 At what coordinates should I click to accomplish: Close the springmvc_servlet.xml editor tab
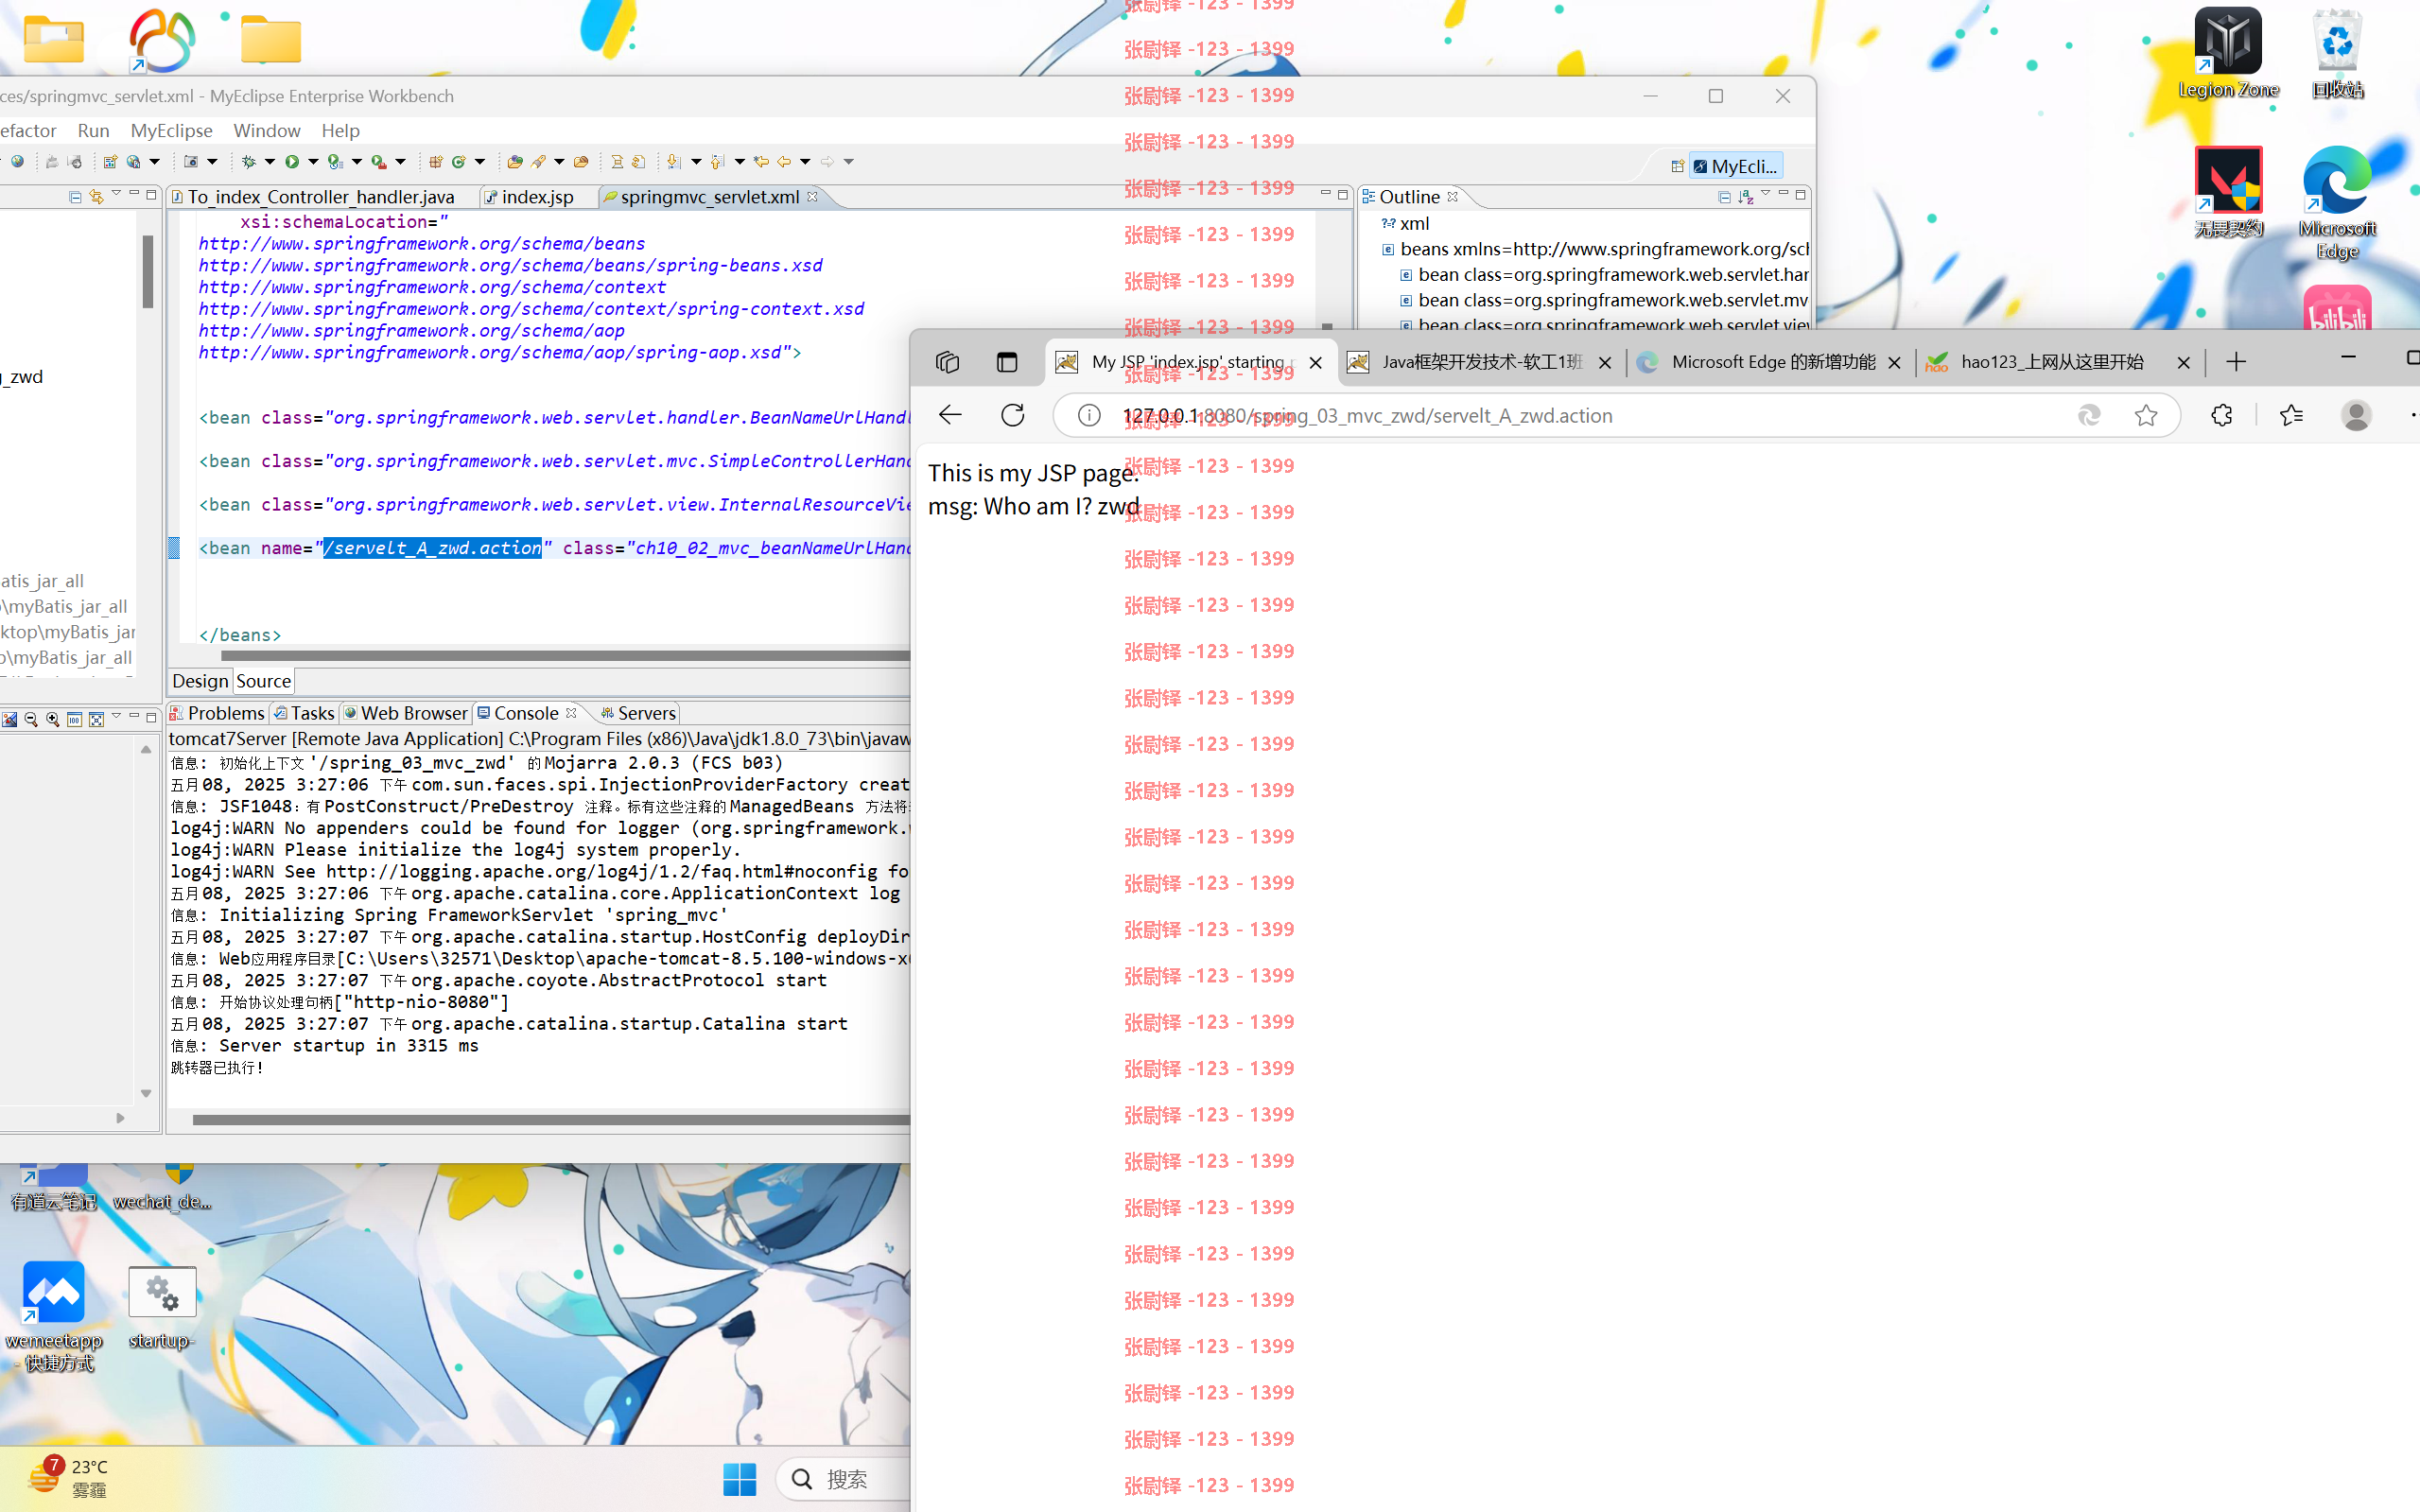tap(812, 196)
